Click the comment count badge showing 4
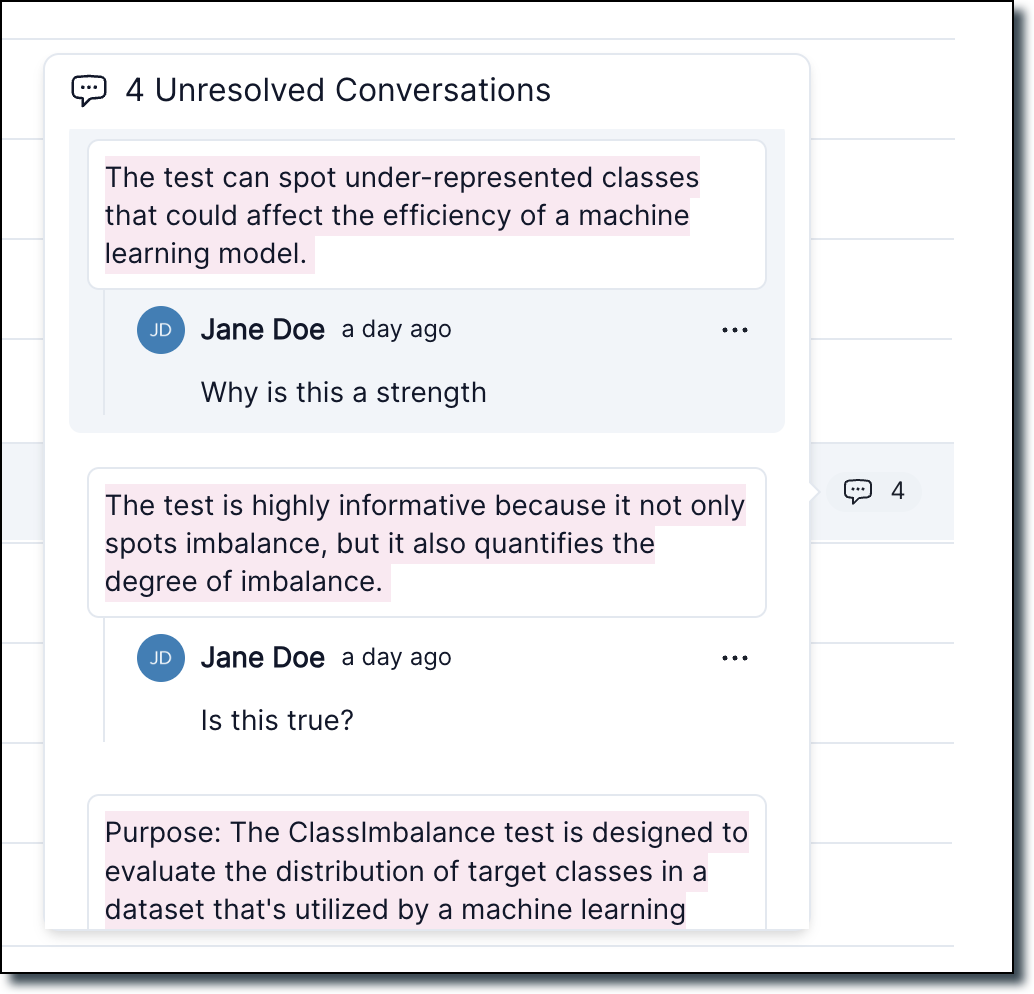Screen dimensions: 1034x994 coord(873,491)
